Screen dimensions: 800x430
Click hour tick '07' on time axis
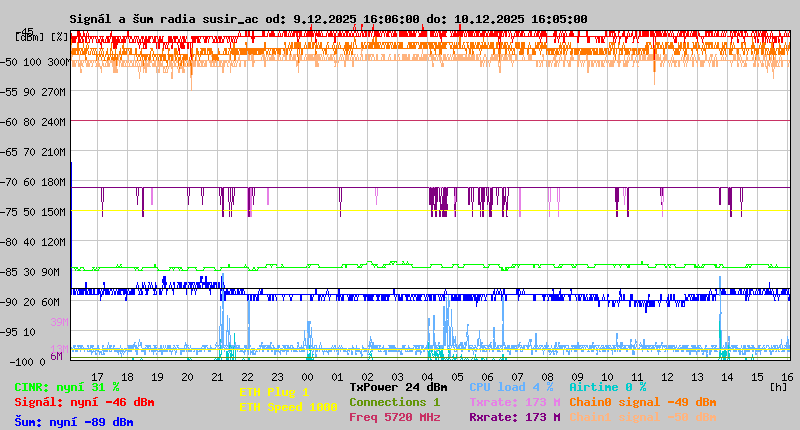click(517, 377)
